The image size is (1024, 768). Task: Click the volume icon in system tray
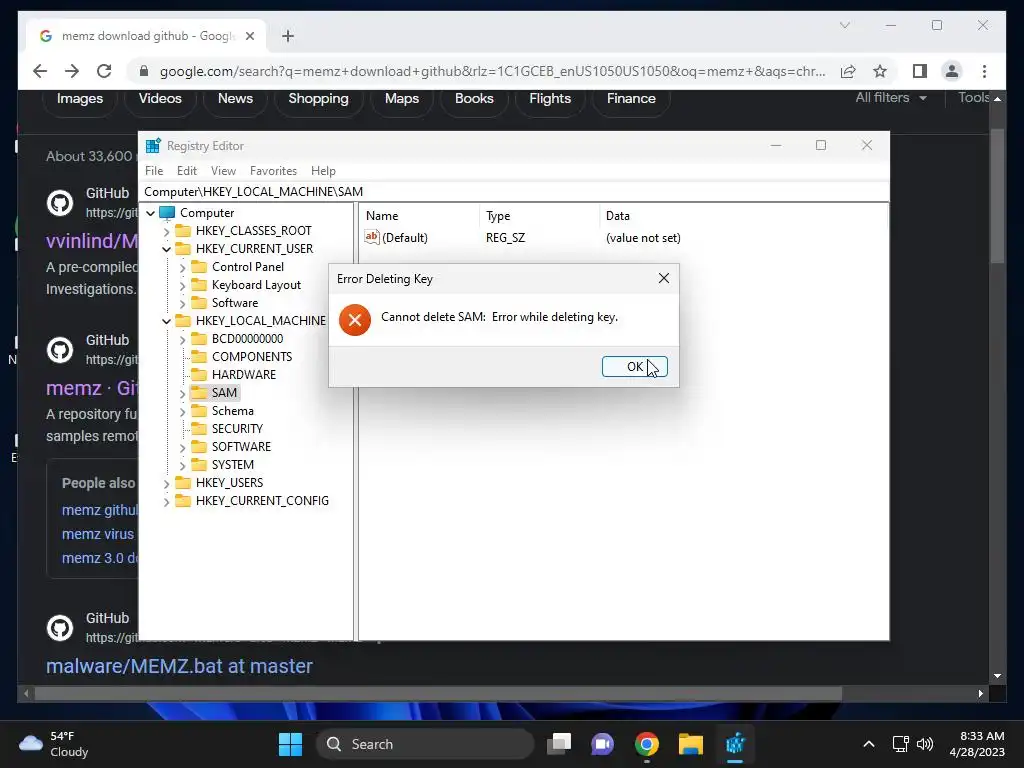click(x=924, y=744)
